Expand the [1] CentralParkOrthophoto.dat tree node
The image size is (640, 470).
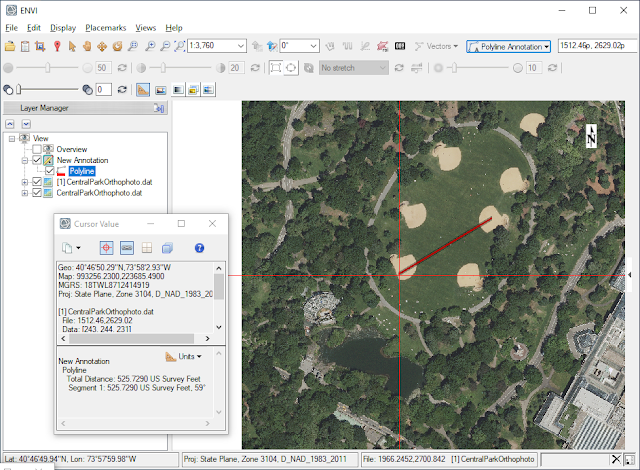tap(24, 182)
